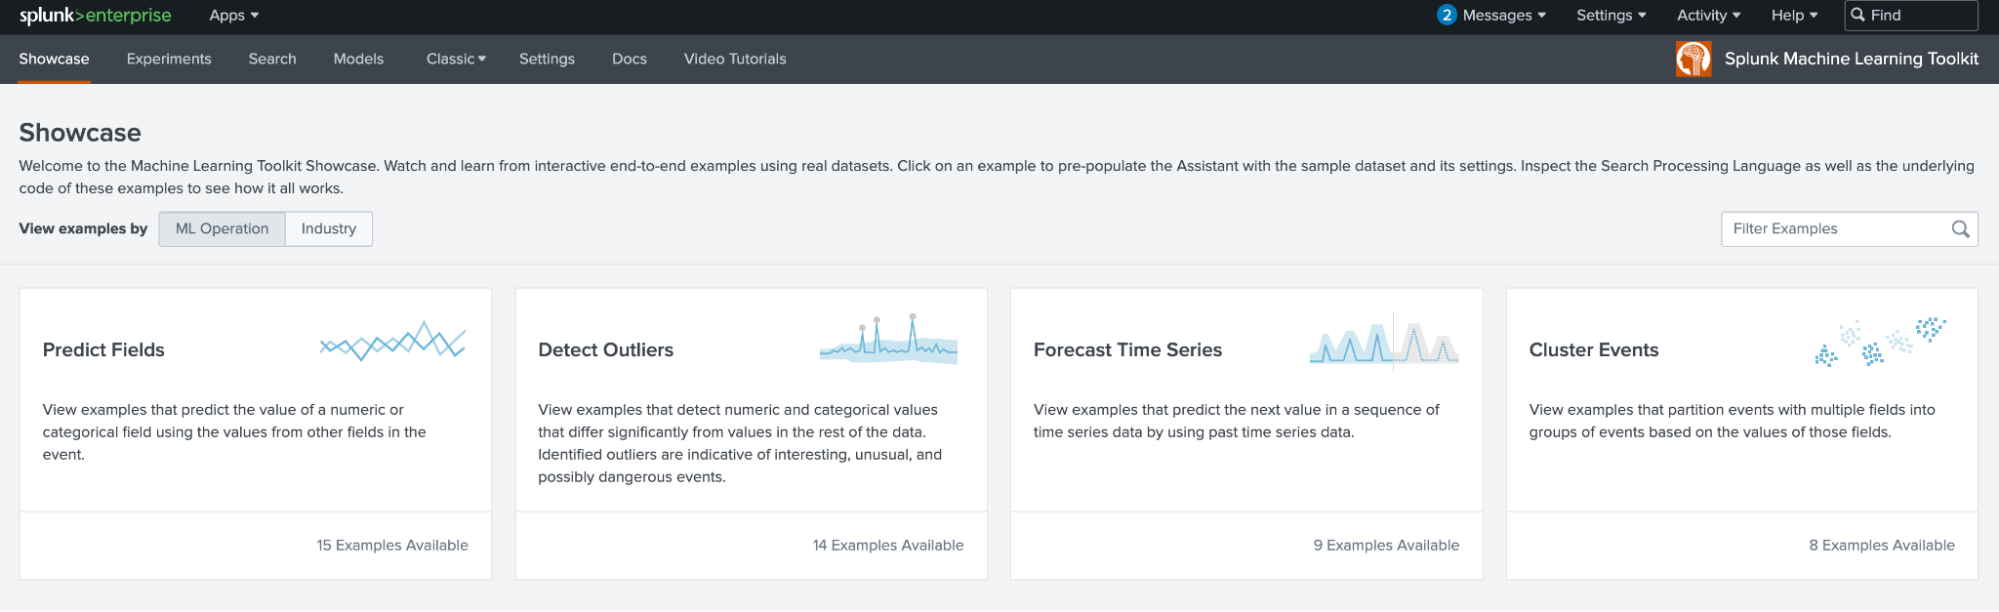Open the Predict Fields card title
Viewport: 1999px width, 612px height.
pyautogui.click(x=104, y=350)
